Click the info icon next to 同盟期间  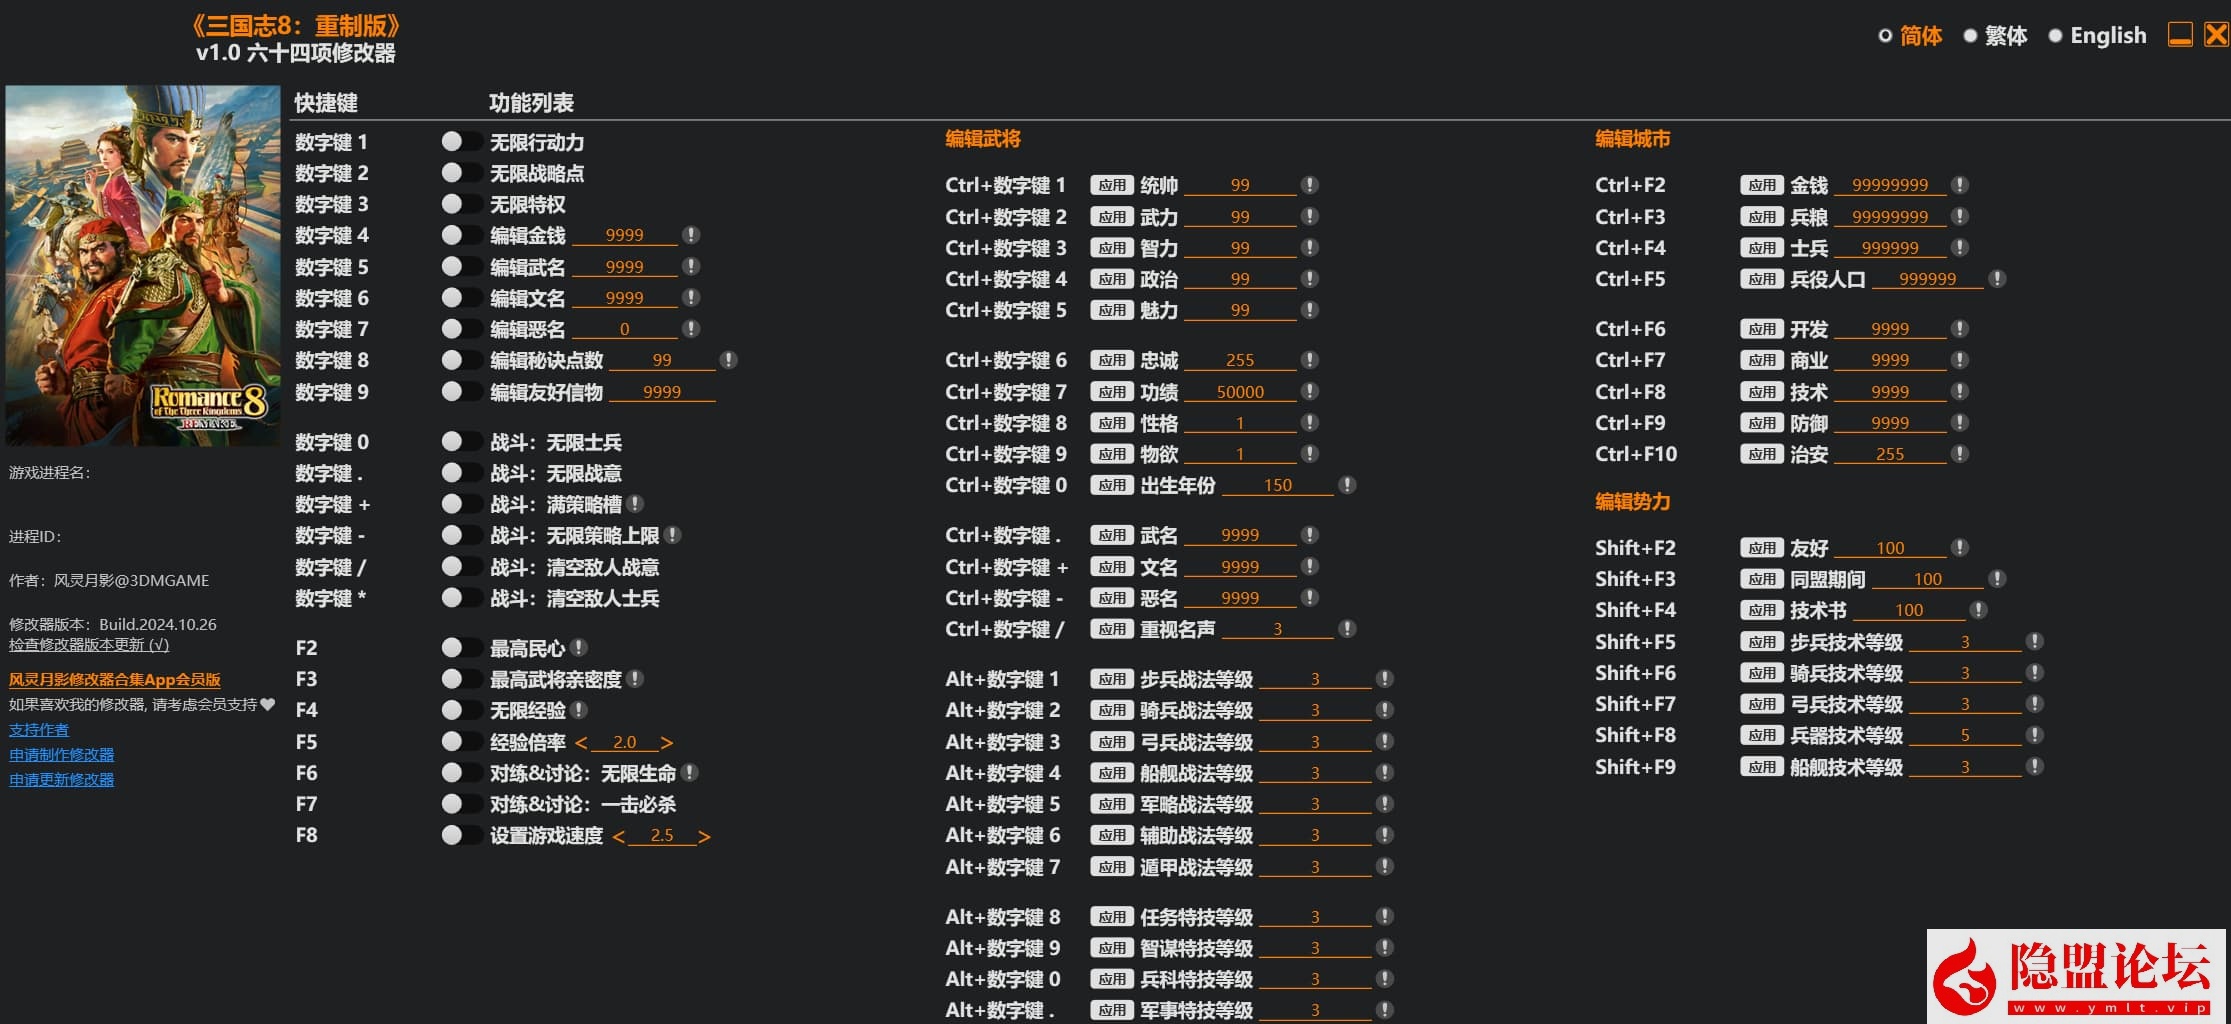(x=1997, y=579)
